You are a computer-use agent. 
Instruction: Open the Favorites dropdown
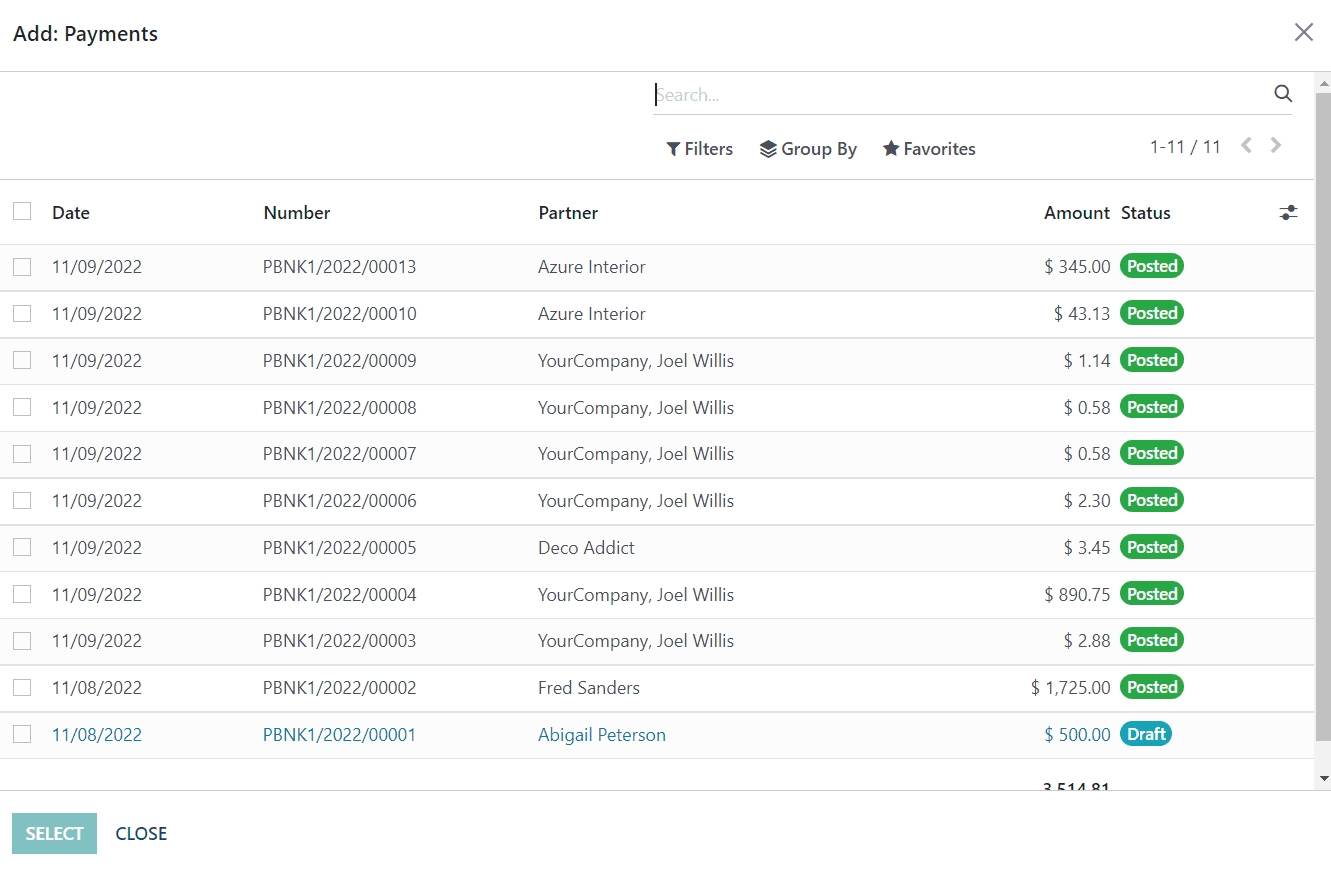(x=929, y=149)
